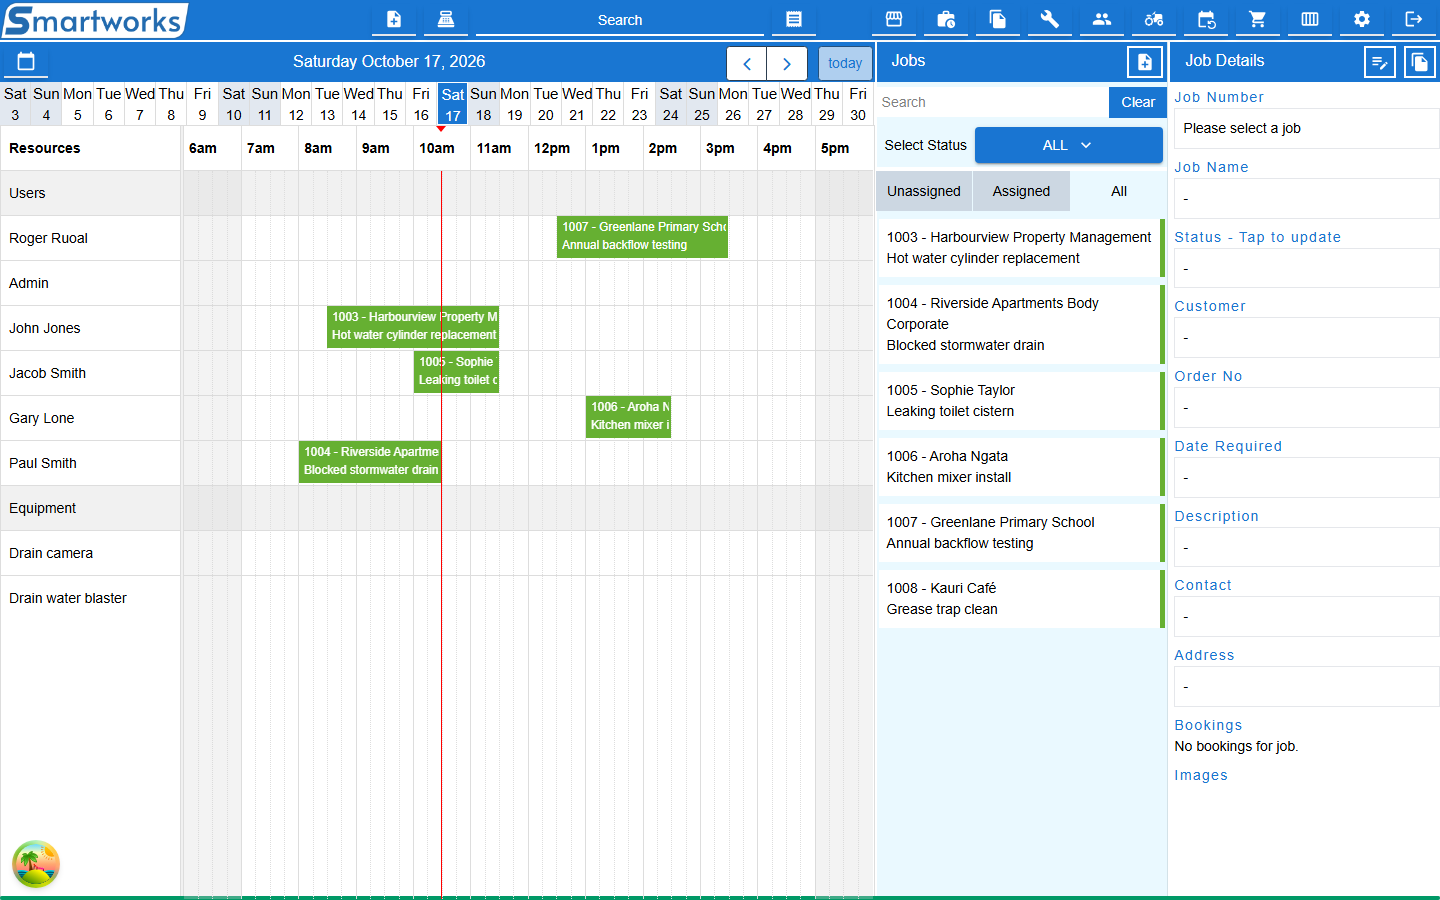Screen dimensions: 1440x900
Task: Select job 1007 Greenlane Primary School in list
Action: click(x=1021, y=533)
